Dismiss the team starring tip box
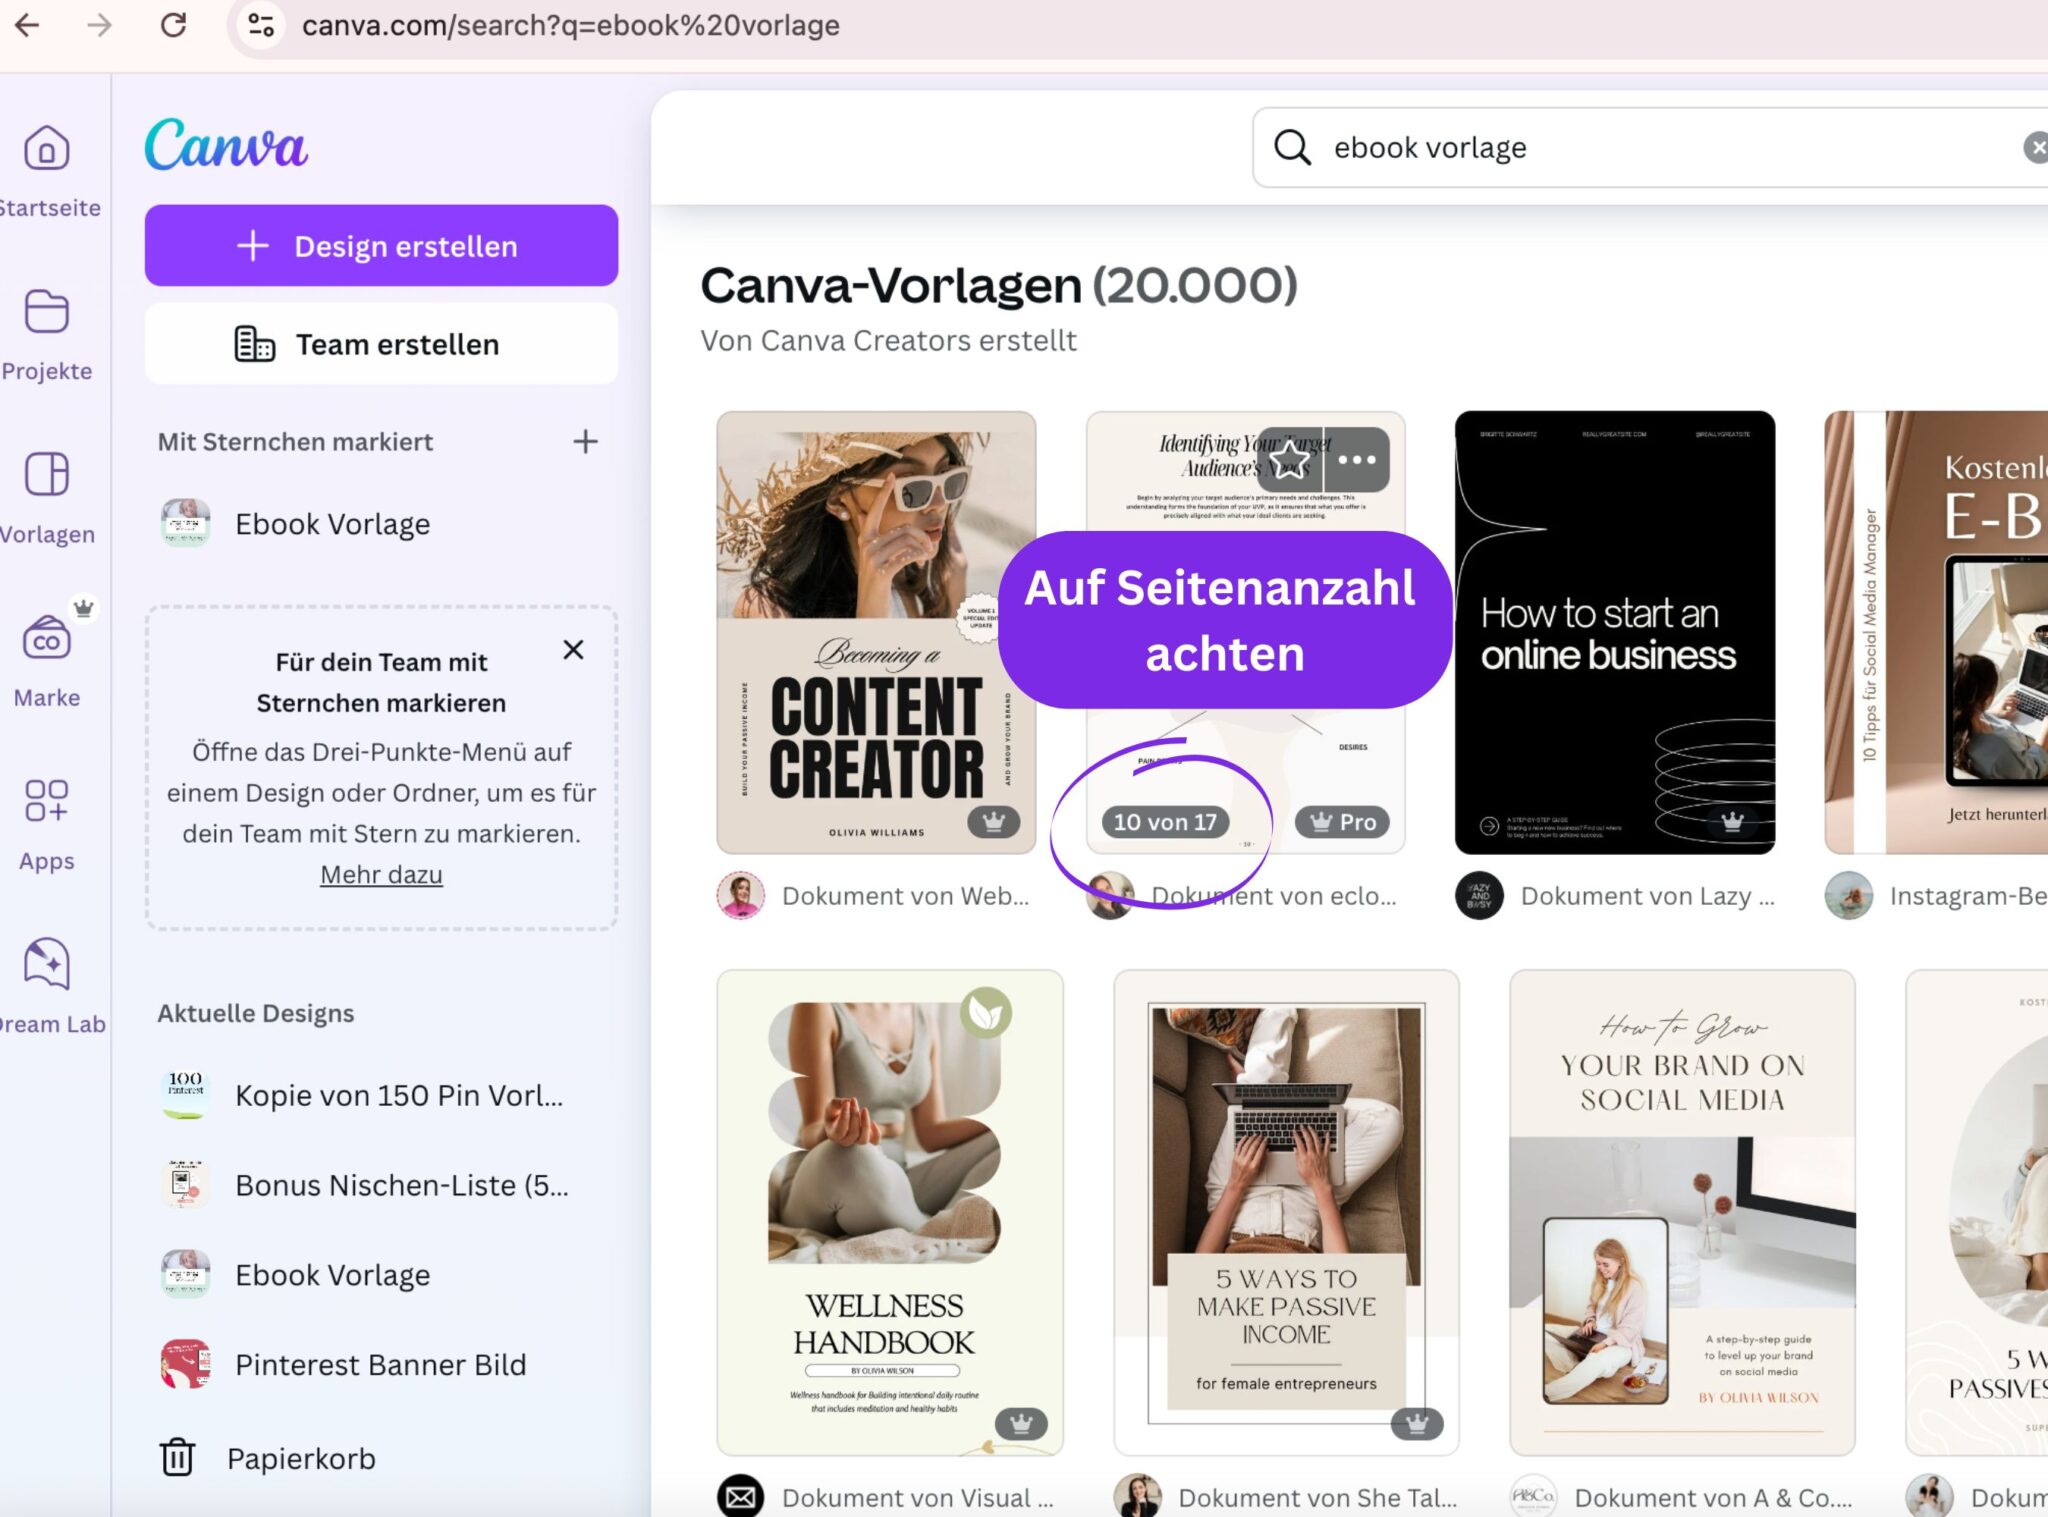The width and height of the screenshot is (2048, 1517). pos(573,649)
